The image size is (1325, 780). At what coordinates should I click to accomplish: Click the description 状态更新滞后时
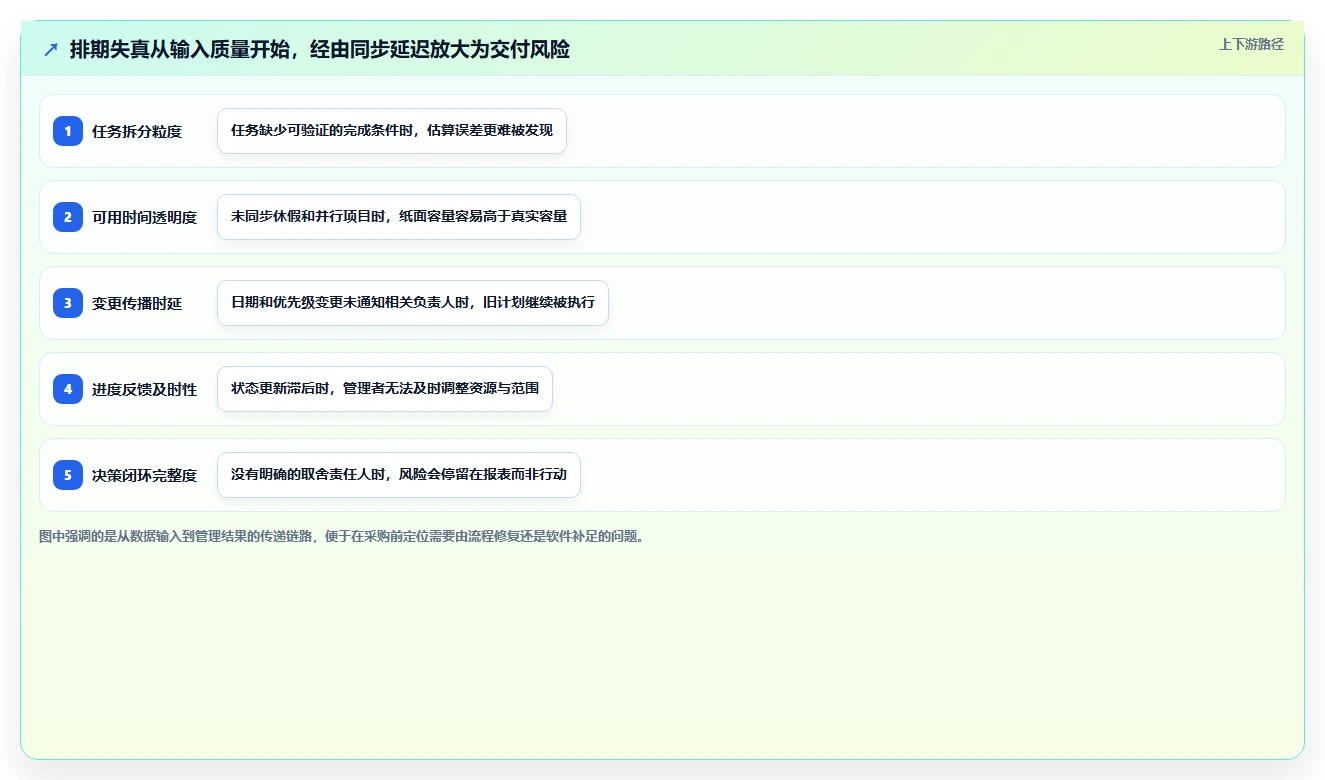point(385,389)
